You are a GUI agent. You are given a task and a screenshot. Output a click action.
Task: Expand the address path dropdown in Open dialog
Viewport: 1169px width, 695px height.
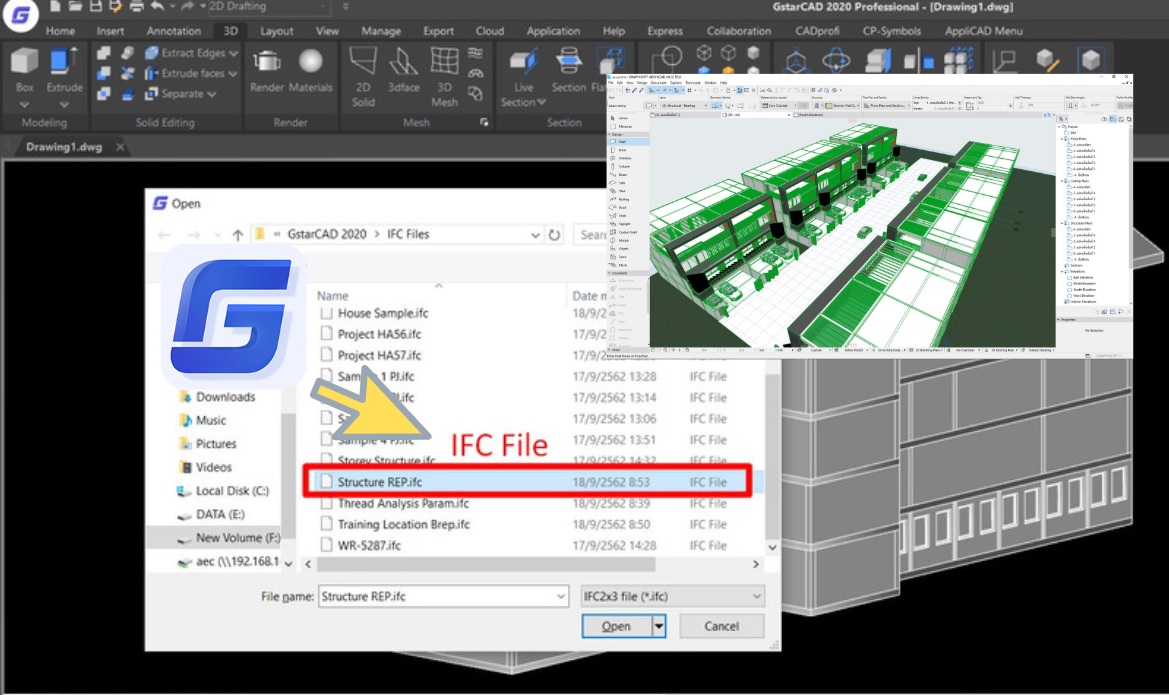535,235
